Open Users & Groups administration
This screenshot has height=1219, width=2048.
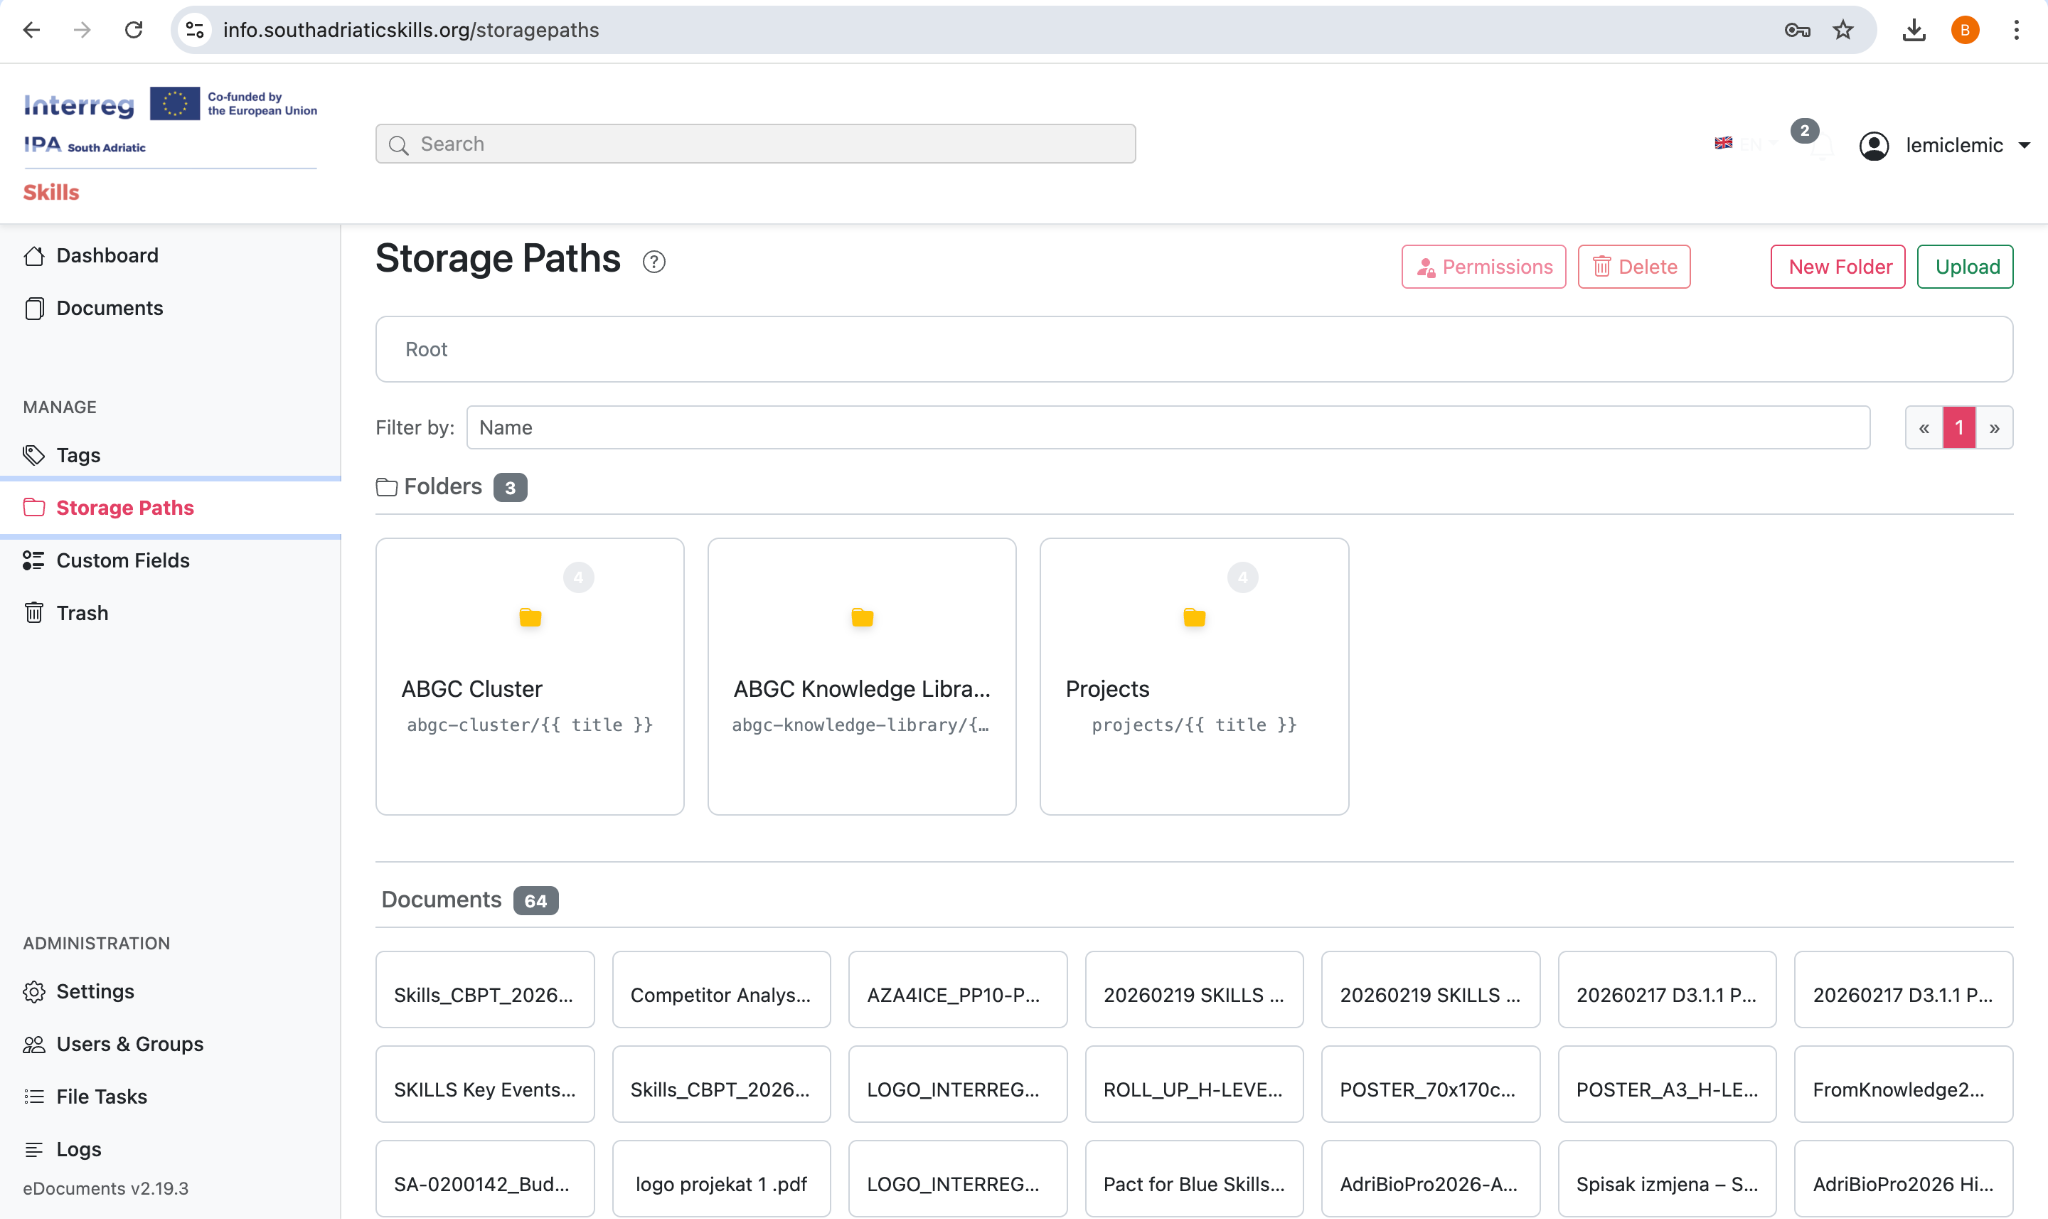[x=129, y=1043]
